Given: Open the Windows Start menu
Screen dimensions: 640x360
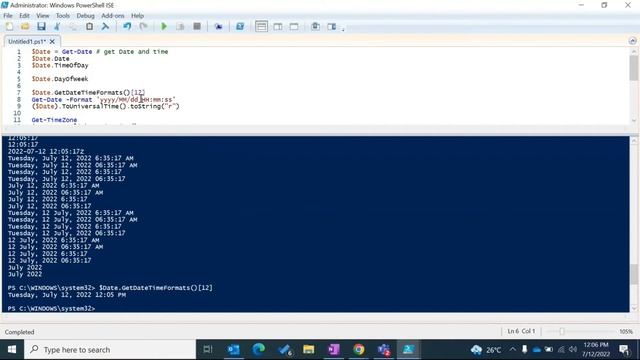Looking at the screenshot, I should 12,349.
